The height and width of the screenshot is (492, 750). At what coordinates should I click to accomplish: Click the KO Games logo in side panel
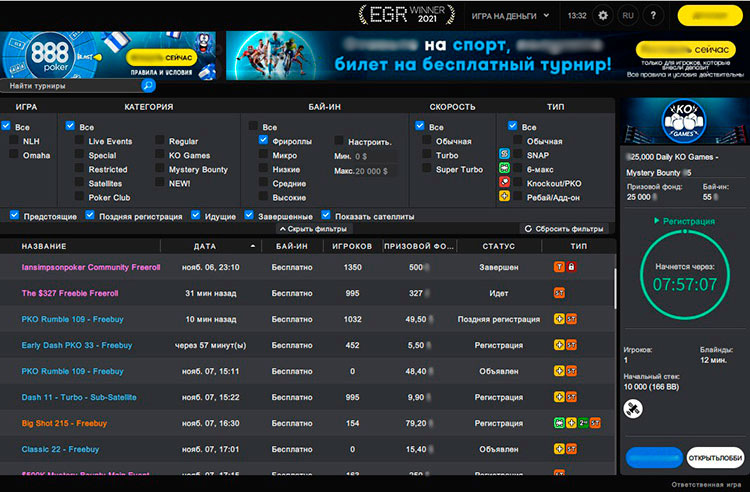(x=684, y=121)
